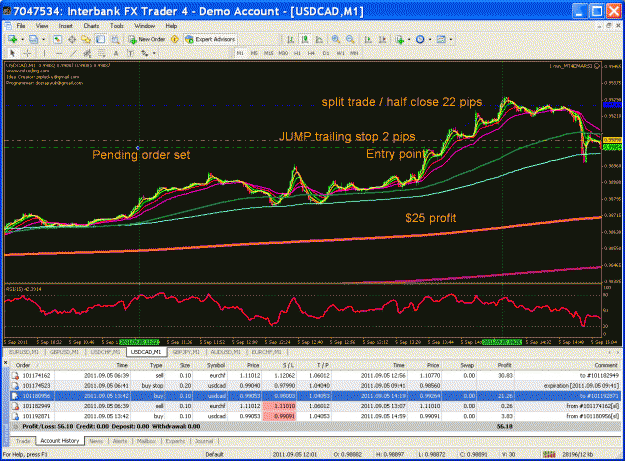The image size is (625, 461).
Task: Zoom in on the chart
Action: coord(336,39)
